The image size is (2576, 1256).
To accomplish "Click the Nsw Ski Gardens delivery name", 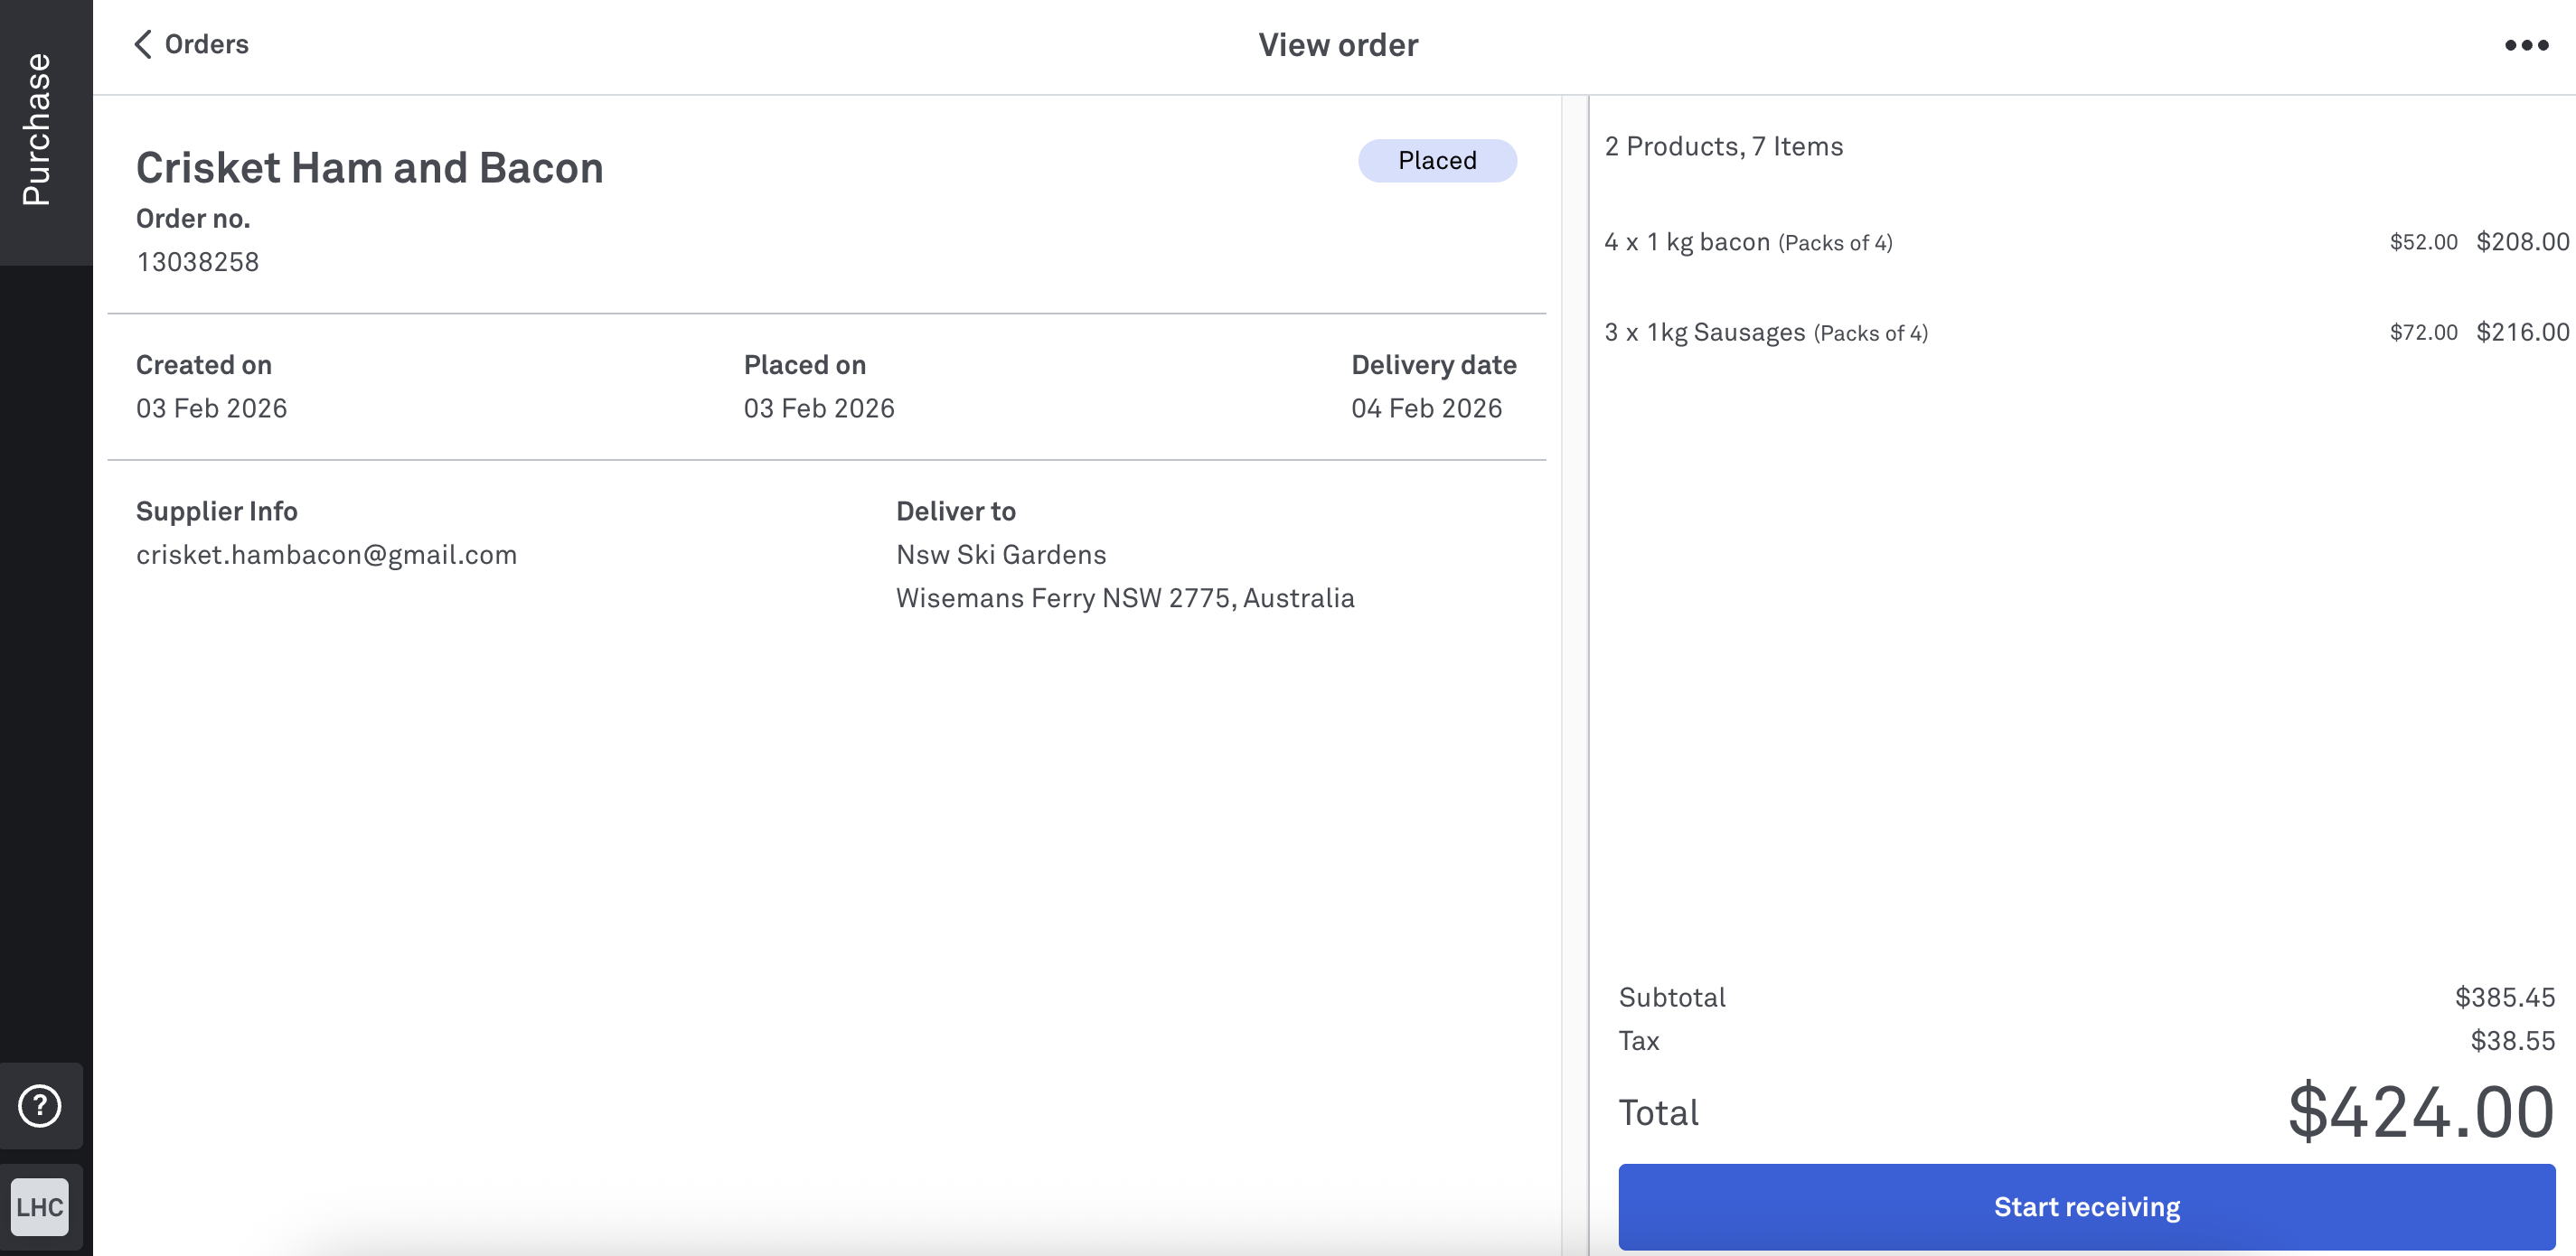I will (1001, 555).
